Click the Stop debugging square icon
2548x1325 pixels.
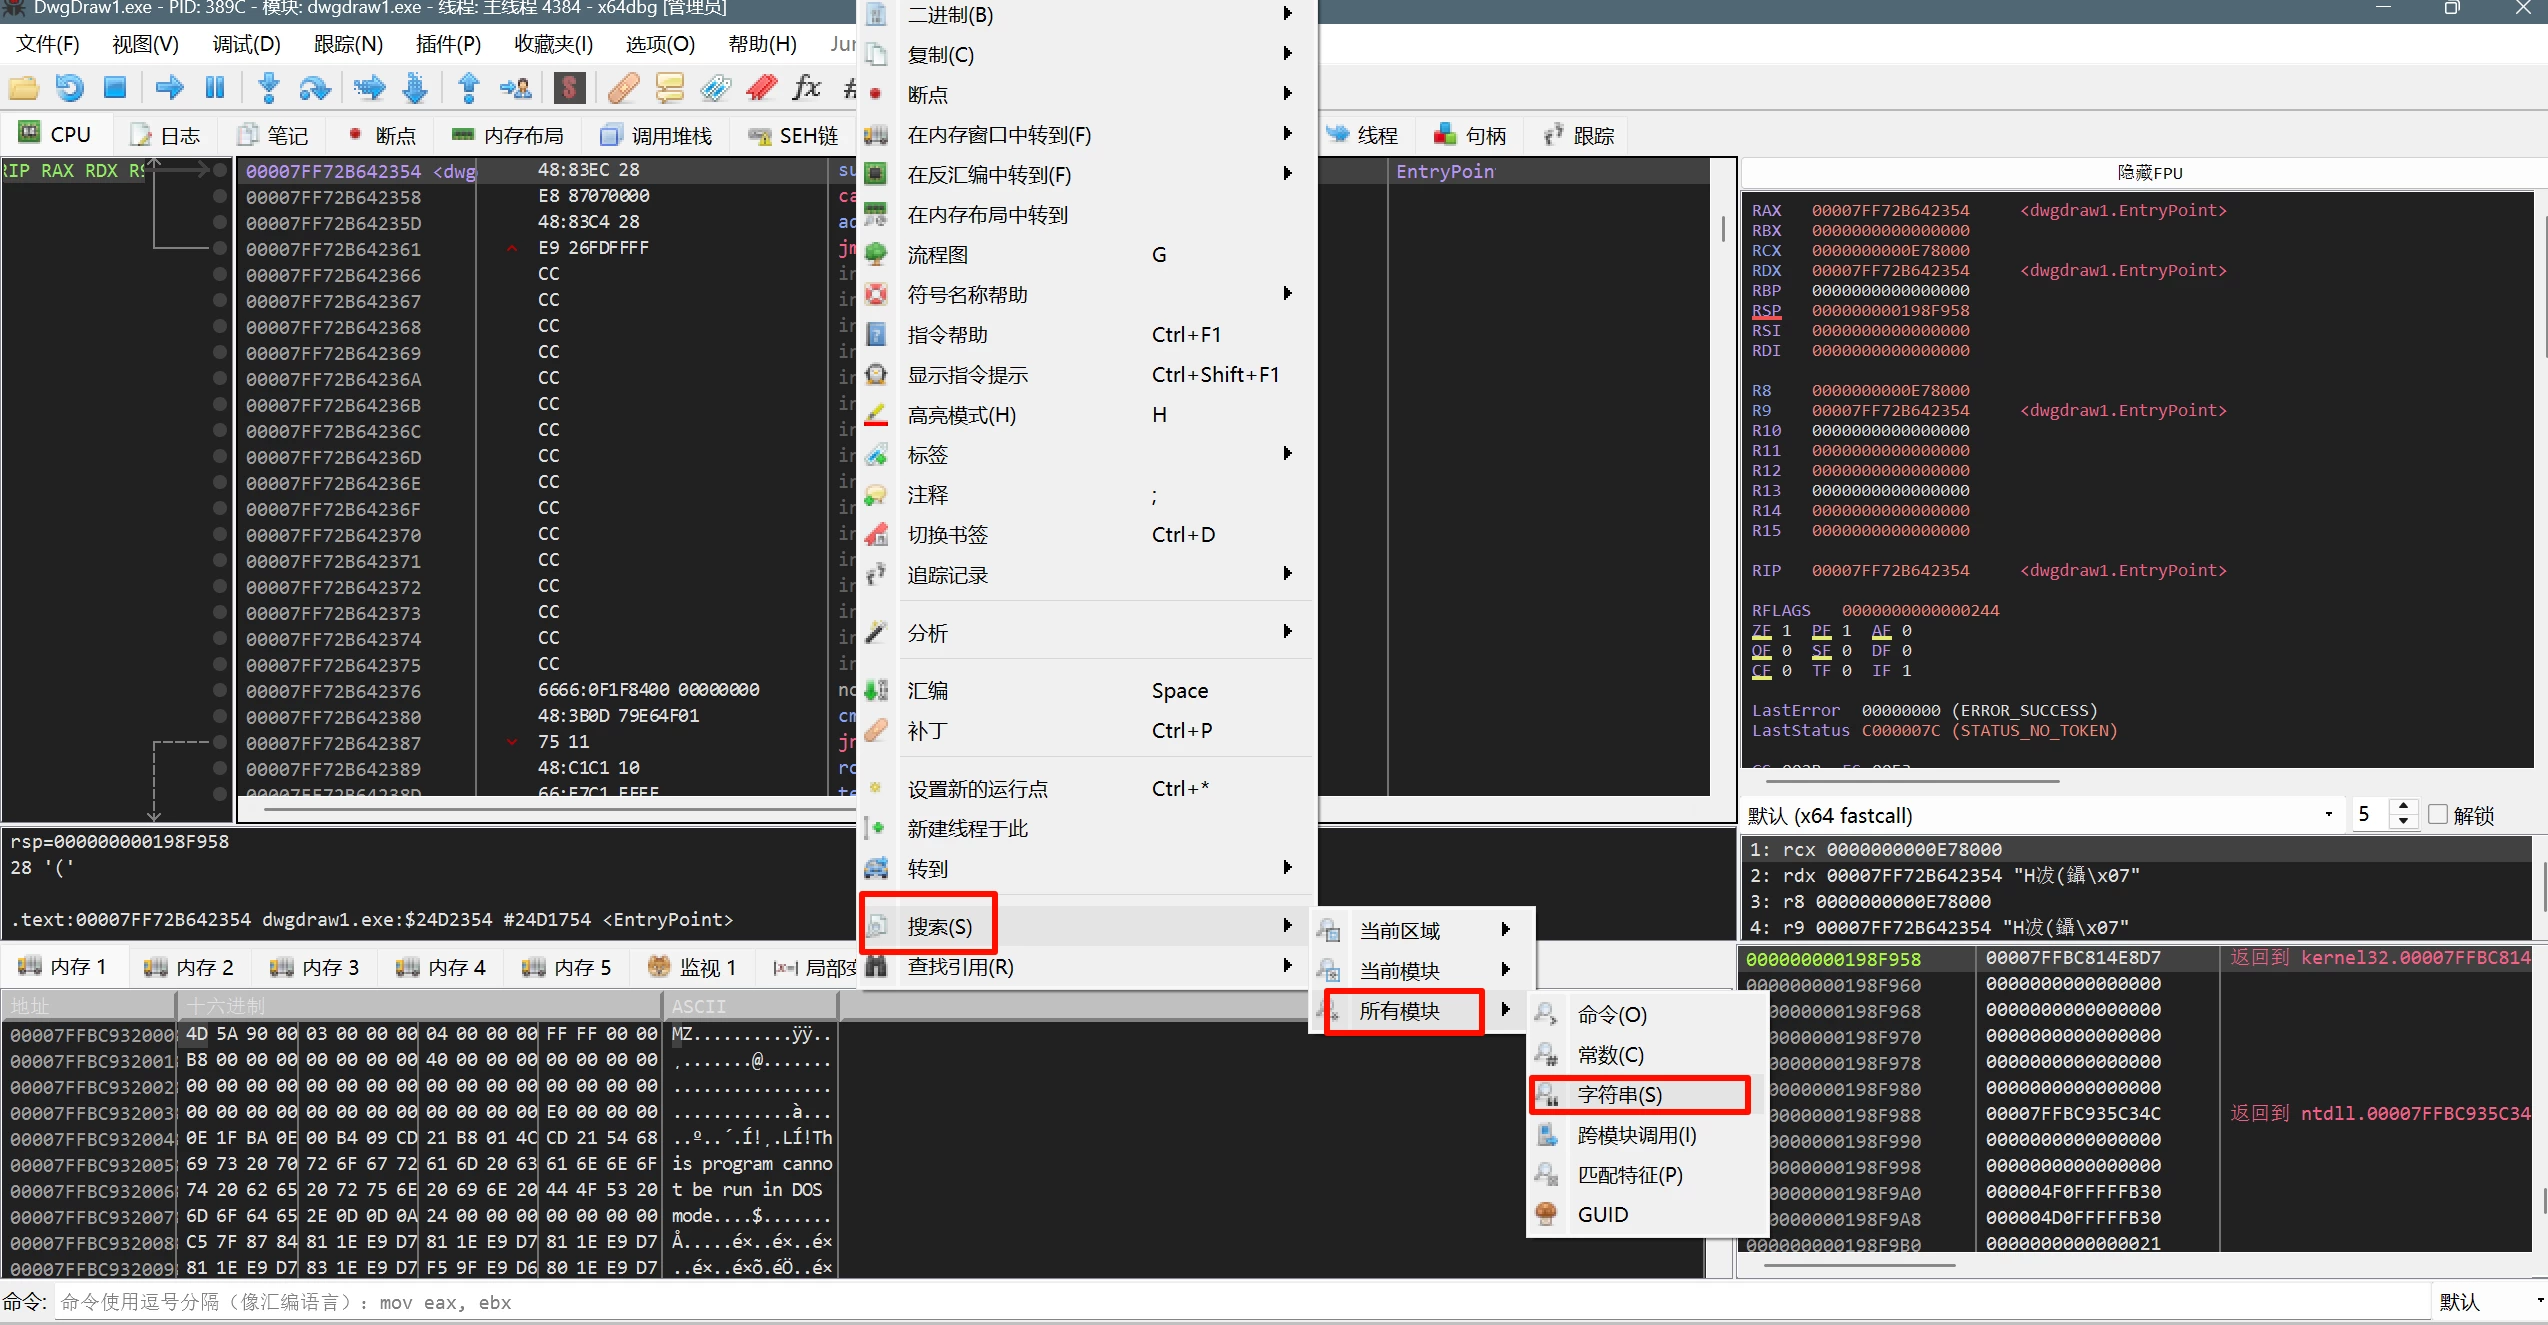[115, 88]
